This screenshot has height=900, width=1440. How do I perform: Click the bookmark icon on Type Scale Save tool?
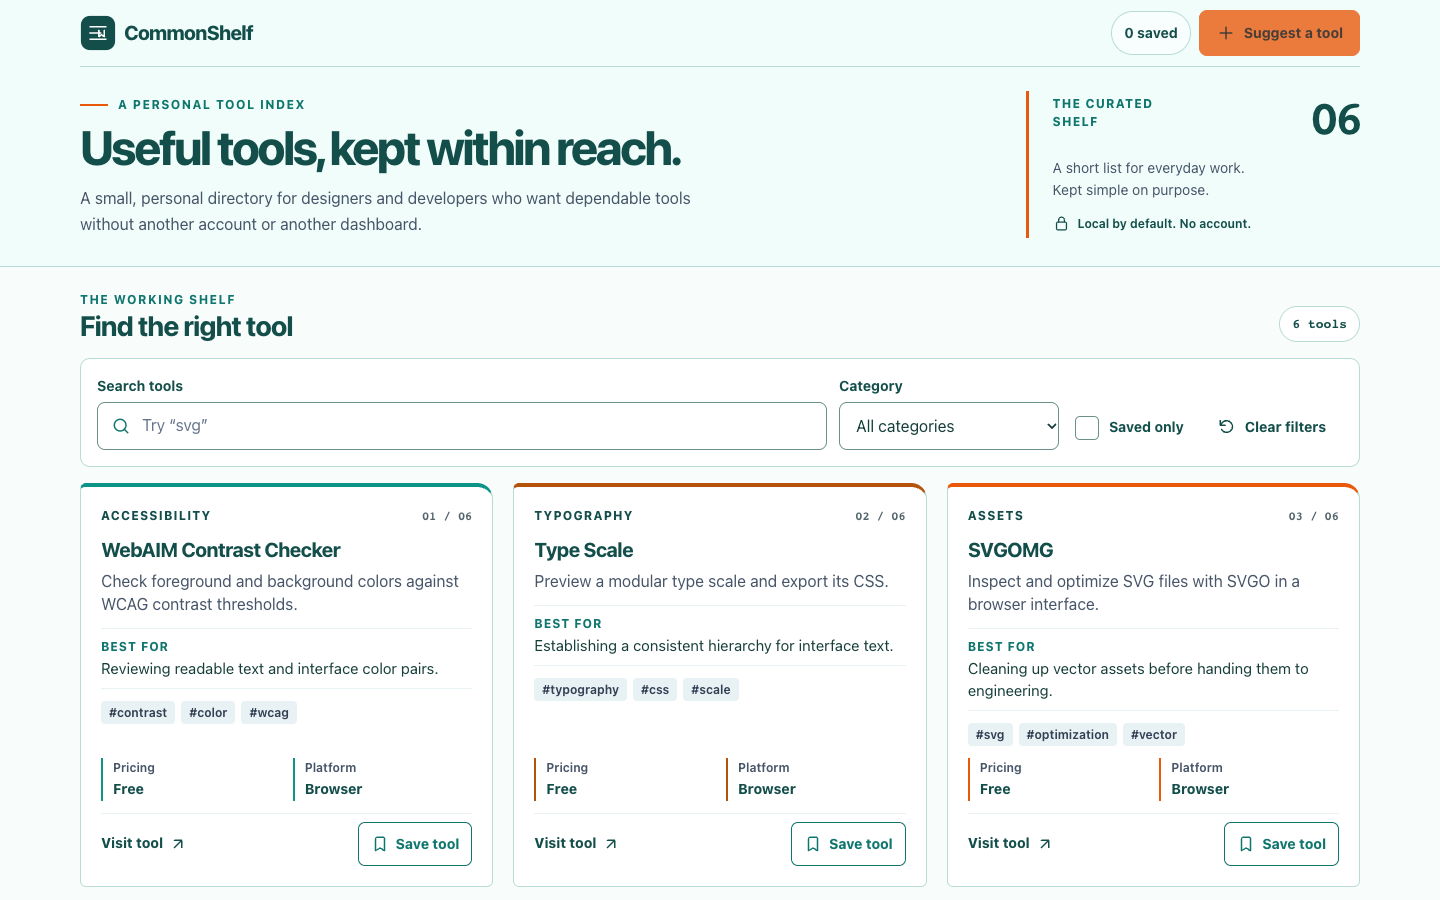813,844
